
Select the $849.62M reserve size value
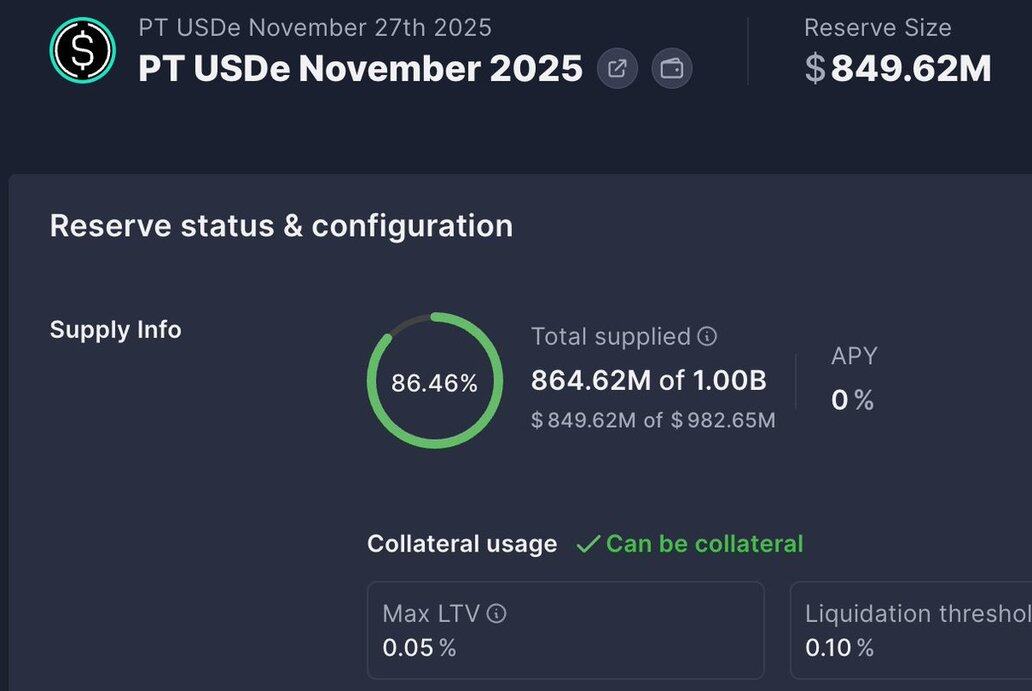898,68
